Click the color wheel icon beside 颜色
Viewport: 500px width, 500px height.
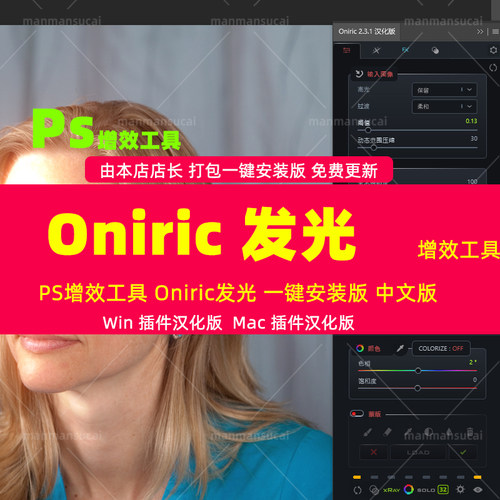coord(360,348)
